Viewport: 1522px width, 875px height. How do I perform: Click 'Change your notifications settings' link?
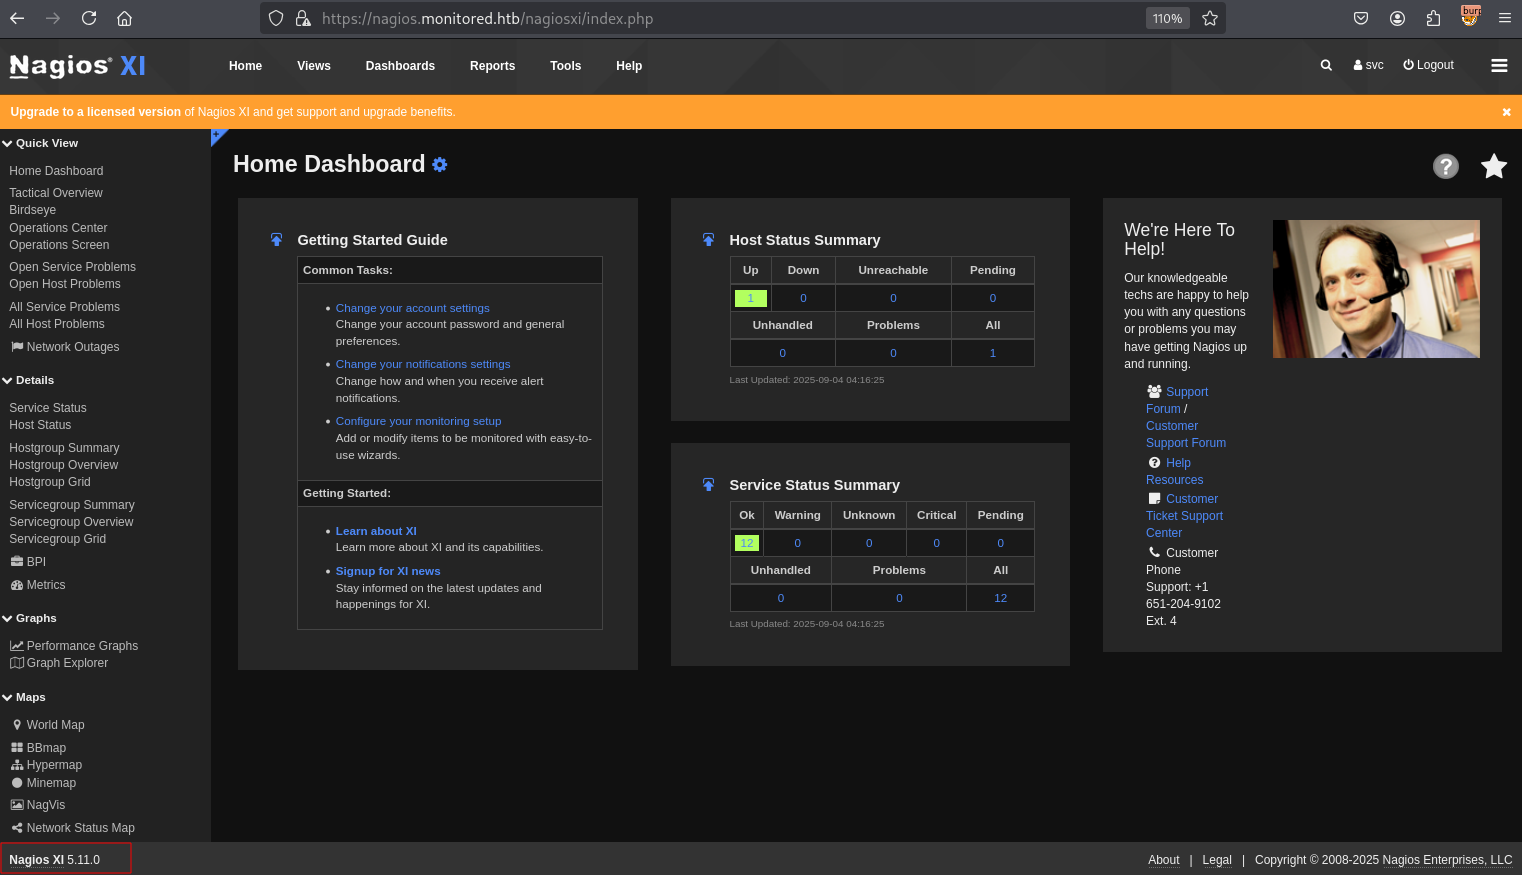pos(423,364)
